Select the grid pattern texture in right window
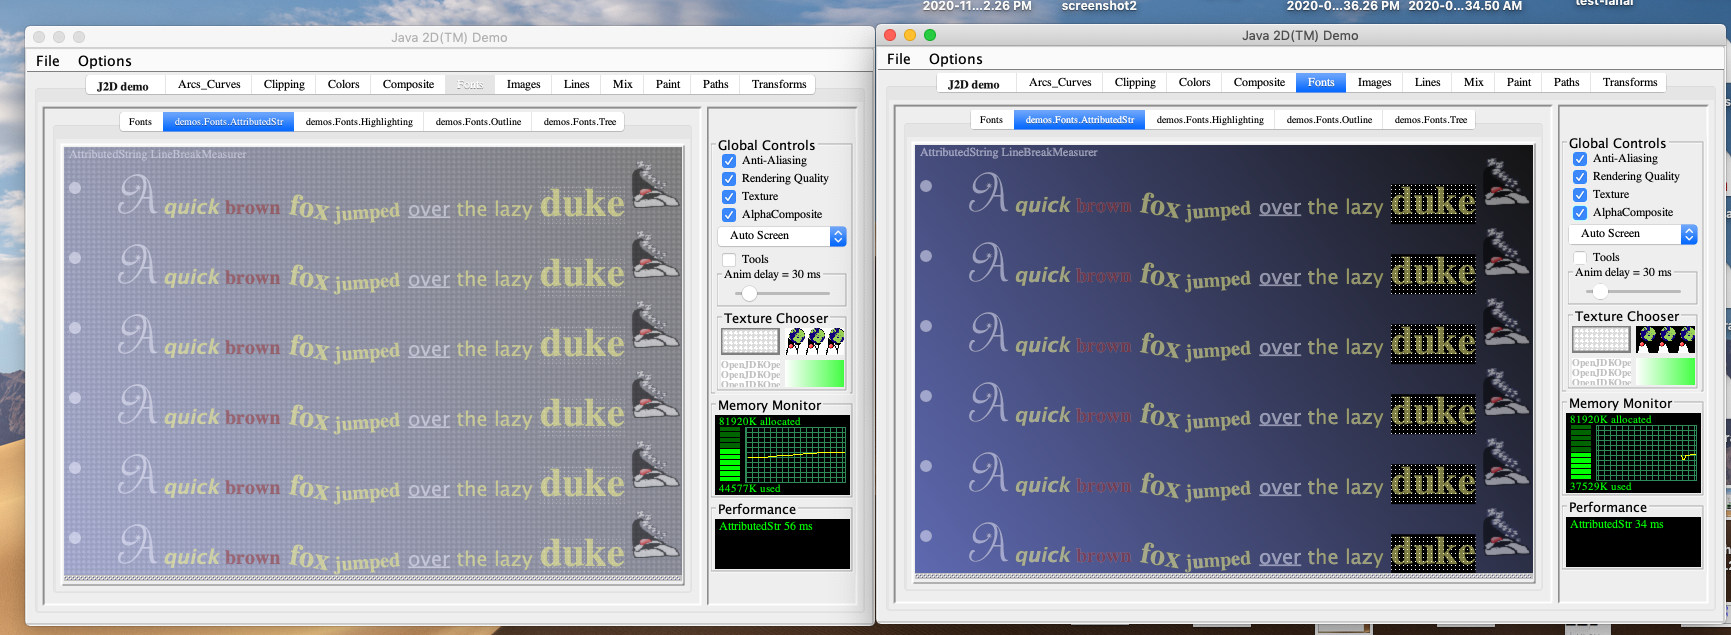Screen dimensions: 1731x635 [x=1601, y=339]
